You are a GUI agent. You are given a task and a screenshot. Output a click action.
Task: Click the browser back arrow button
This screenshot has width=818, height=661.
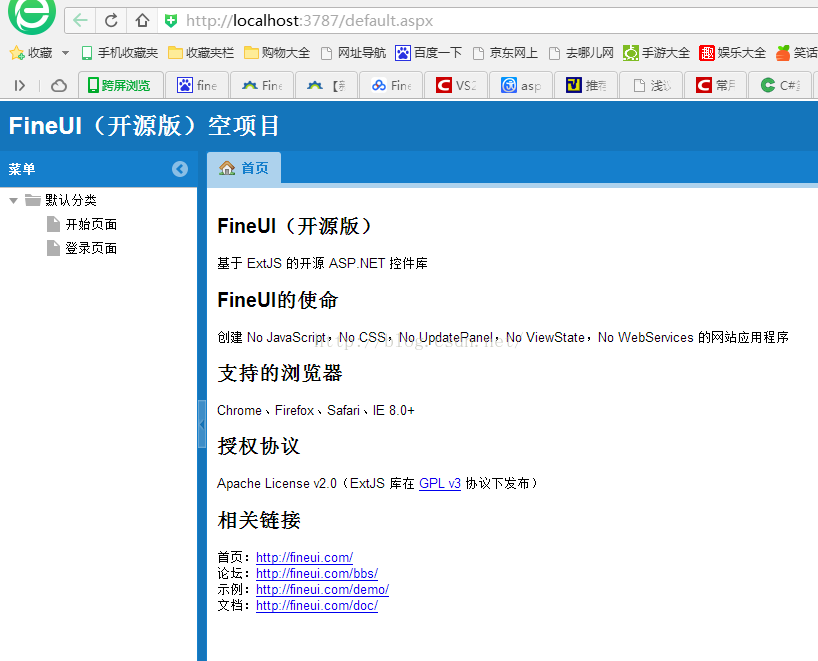point(80,21)
